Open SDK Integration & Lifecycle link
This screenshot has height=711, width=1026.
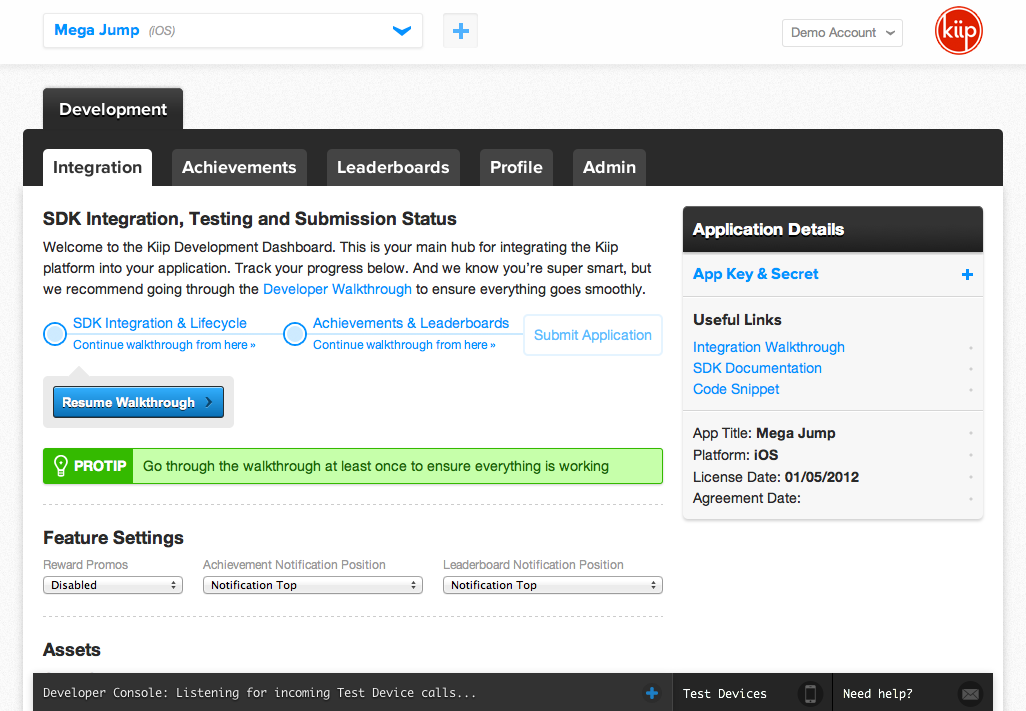(160, 323)
